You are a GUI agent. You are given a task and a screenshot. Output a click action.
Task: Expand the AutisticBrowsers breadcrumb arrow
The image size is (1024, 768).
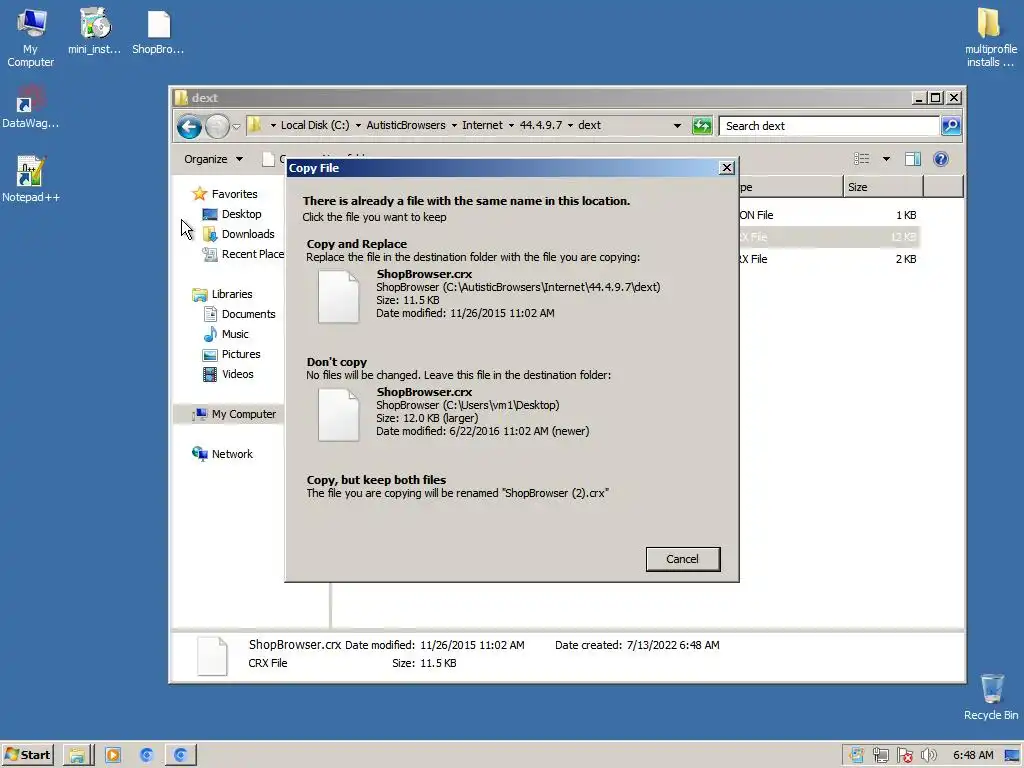tap(454, 125)
